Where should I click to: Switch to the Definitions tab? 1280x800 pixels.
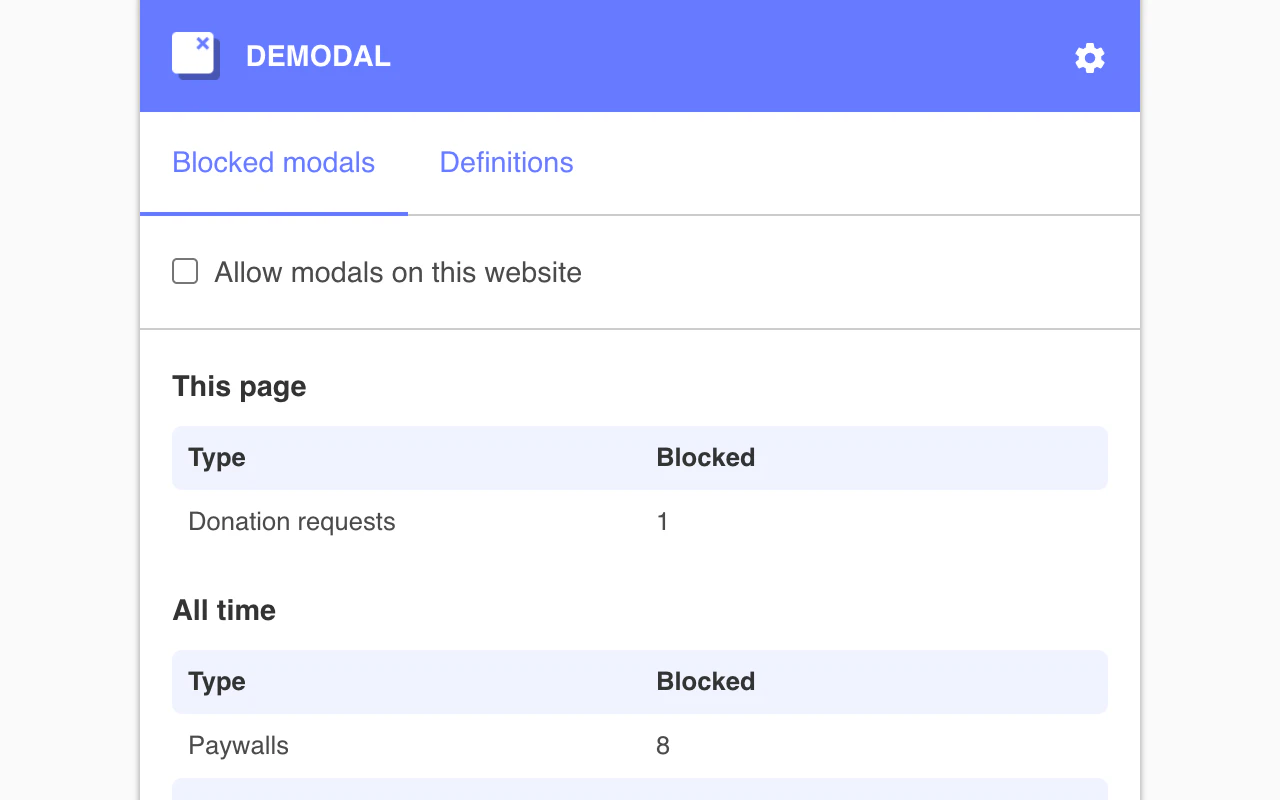[x=506, y=162]
